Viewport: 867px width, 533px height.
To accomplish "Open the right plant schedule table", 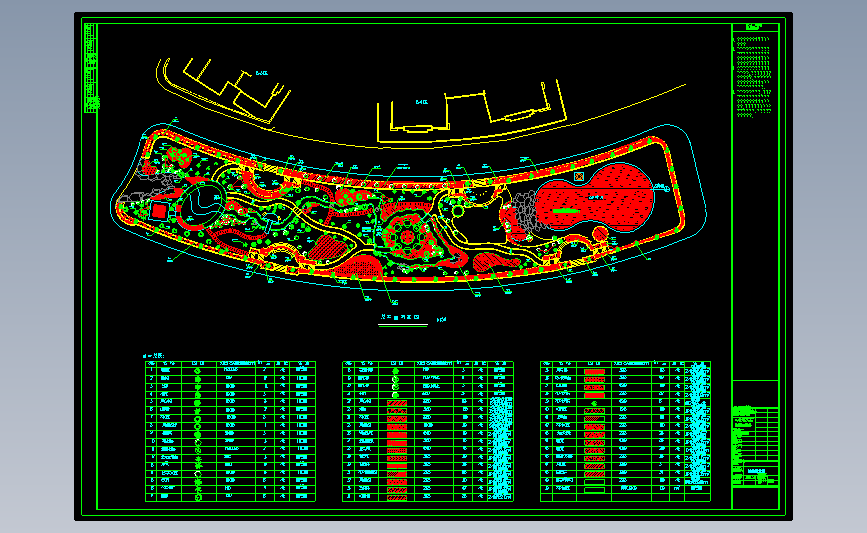I will pos(625,431).
